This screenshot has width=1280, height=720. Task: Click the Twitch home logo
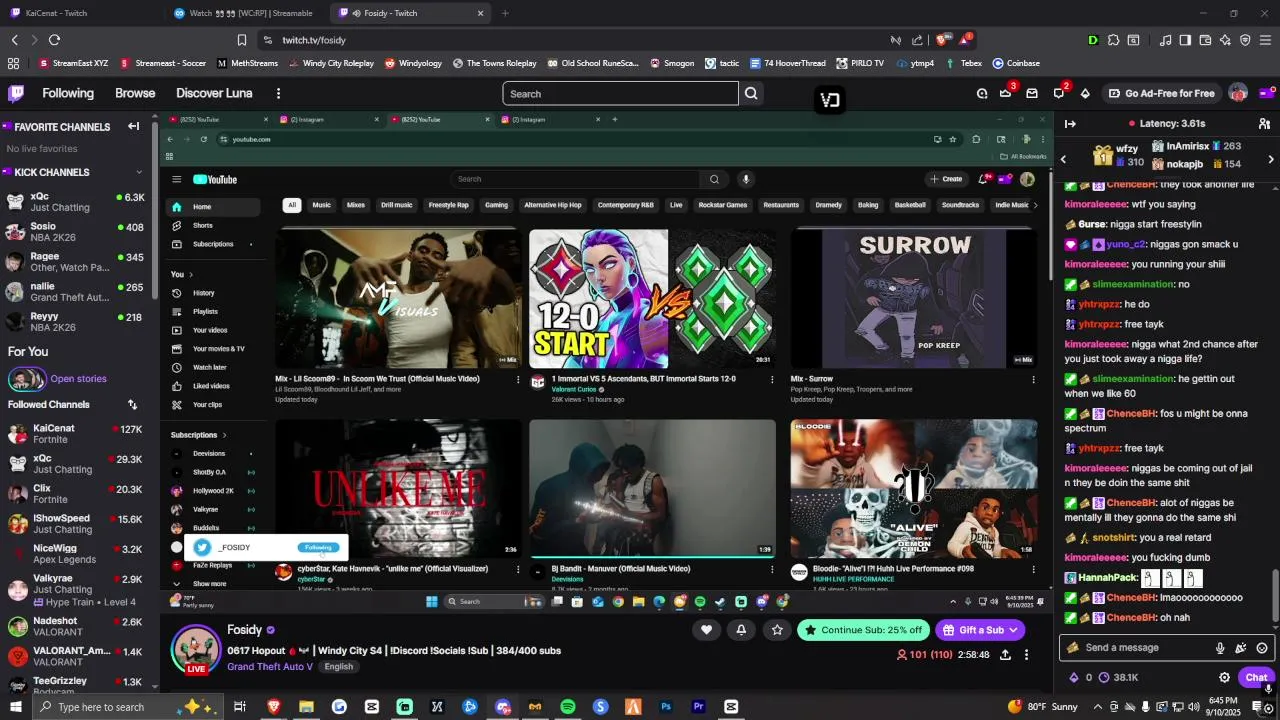(16, 93)
